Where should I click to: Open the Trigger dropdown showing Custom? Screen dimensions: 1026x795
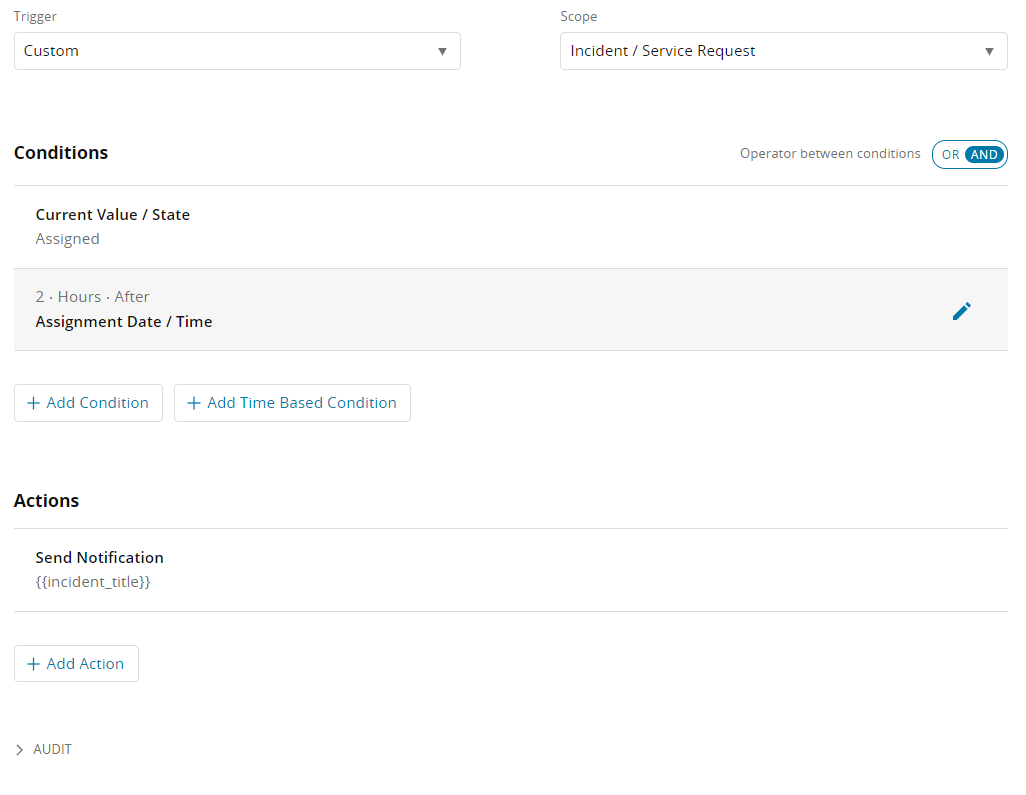[237, 51]
